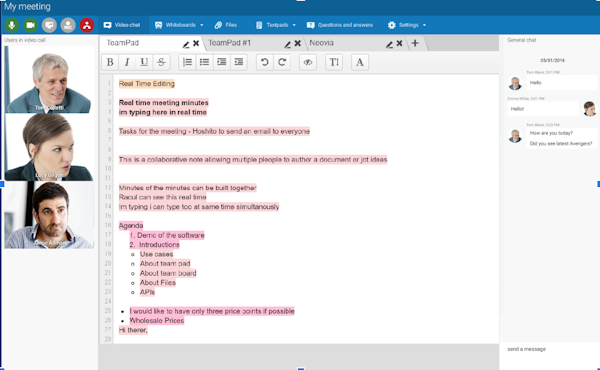Undo the last edit
This screenshot has width=600, height=370.
[x=264, y=62]
